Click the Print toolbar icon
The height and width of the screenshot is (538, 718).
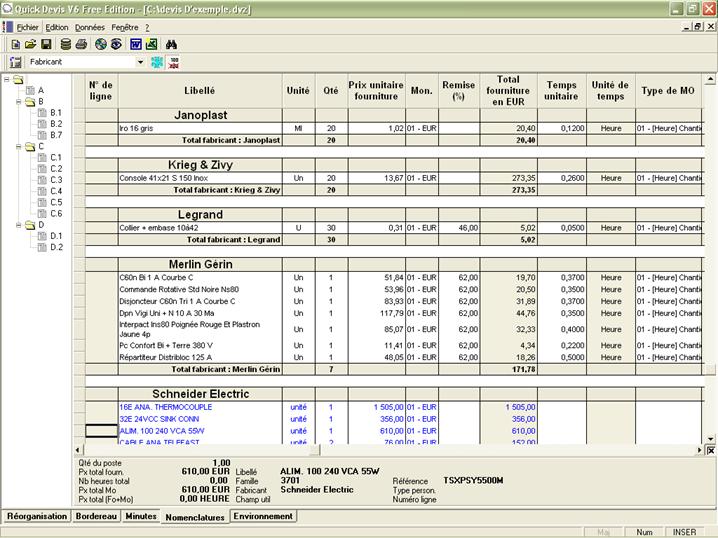click(x=81, y=44)
